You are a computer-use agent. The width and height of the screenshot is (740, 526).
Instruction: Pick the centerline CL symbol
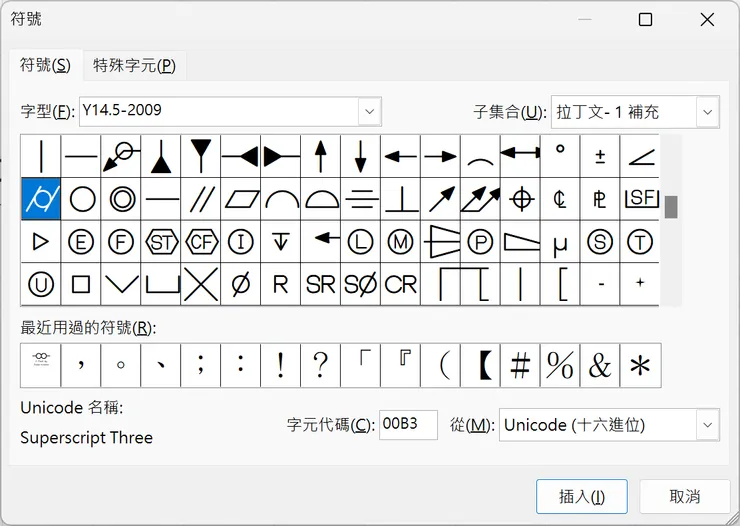[560, 199]
